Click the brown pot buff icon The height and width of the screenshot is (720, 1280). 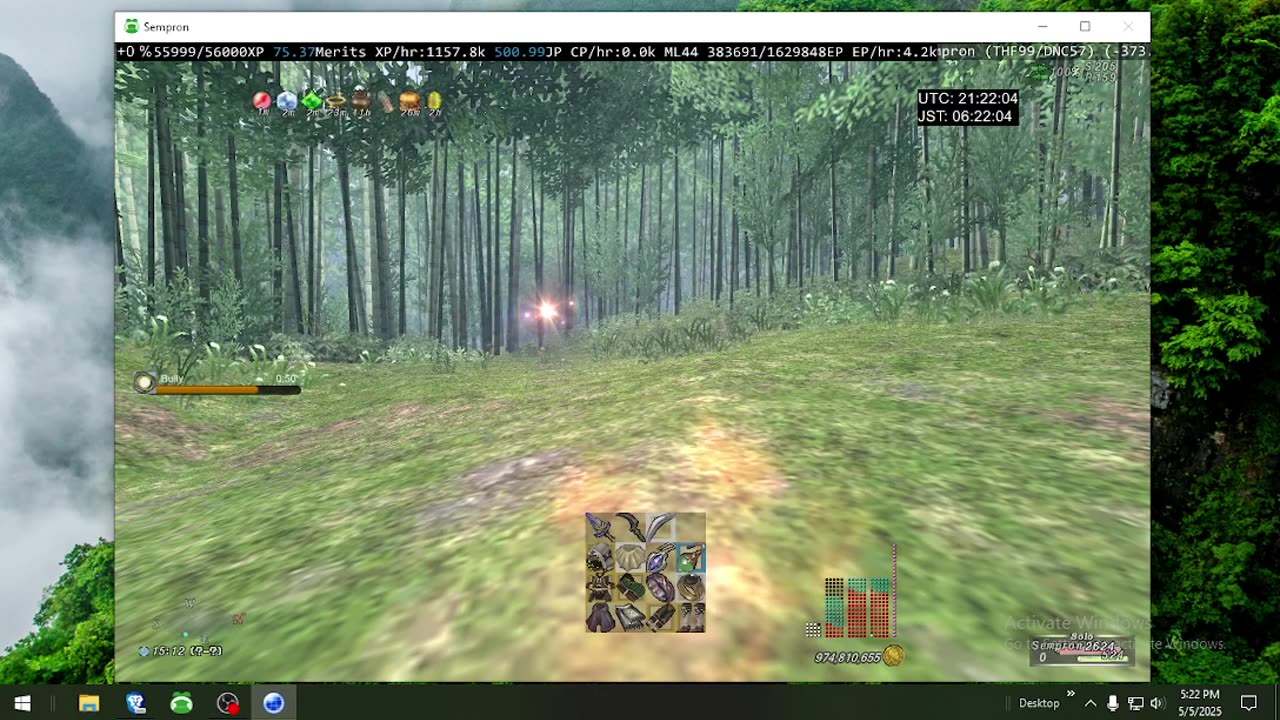[x=361, y=100]
